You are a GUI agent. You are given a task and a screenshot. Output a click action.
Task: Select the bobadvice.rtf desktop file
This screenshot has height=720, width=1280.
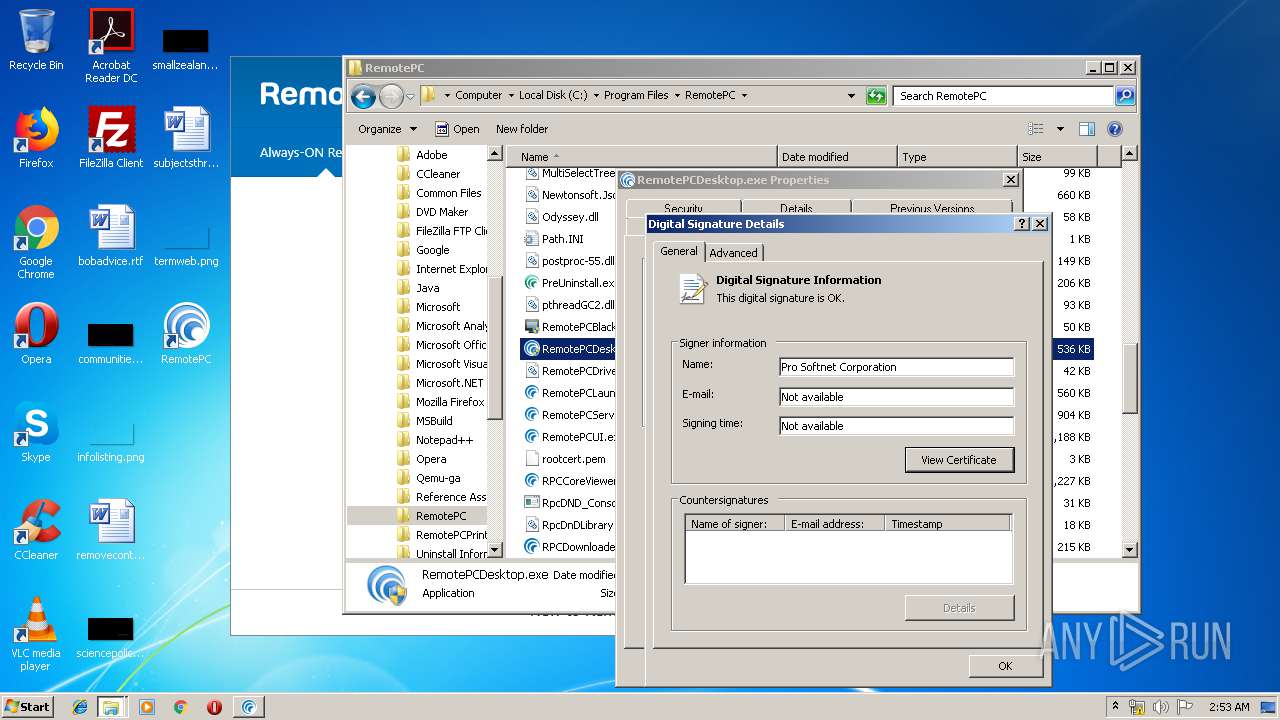pos(111,236)
